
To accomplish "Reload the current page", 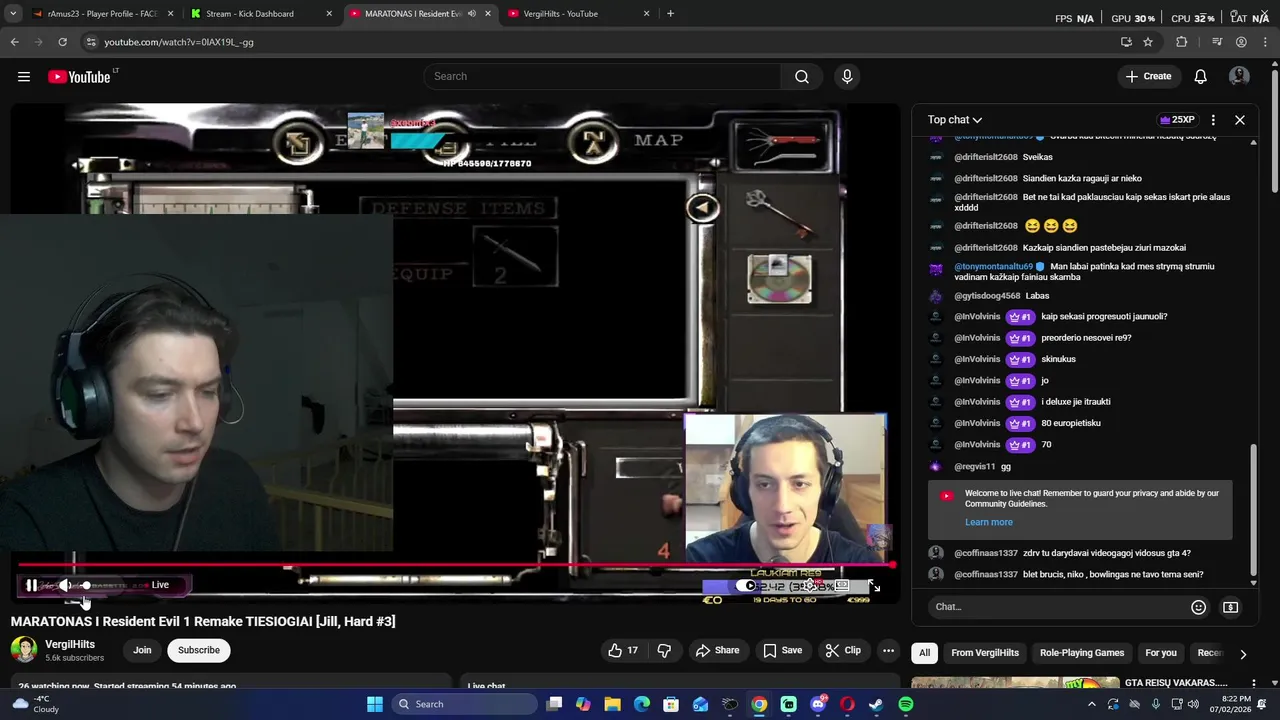I will coord(62,42).
